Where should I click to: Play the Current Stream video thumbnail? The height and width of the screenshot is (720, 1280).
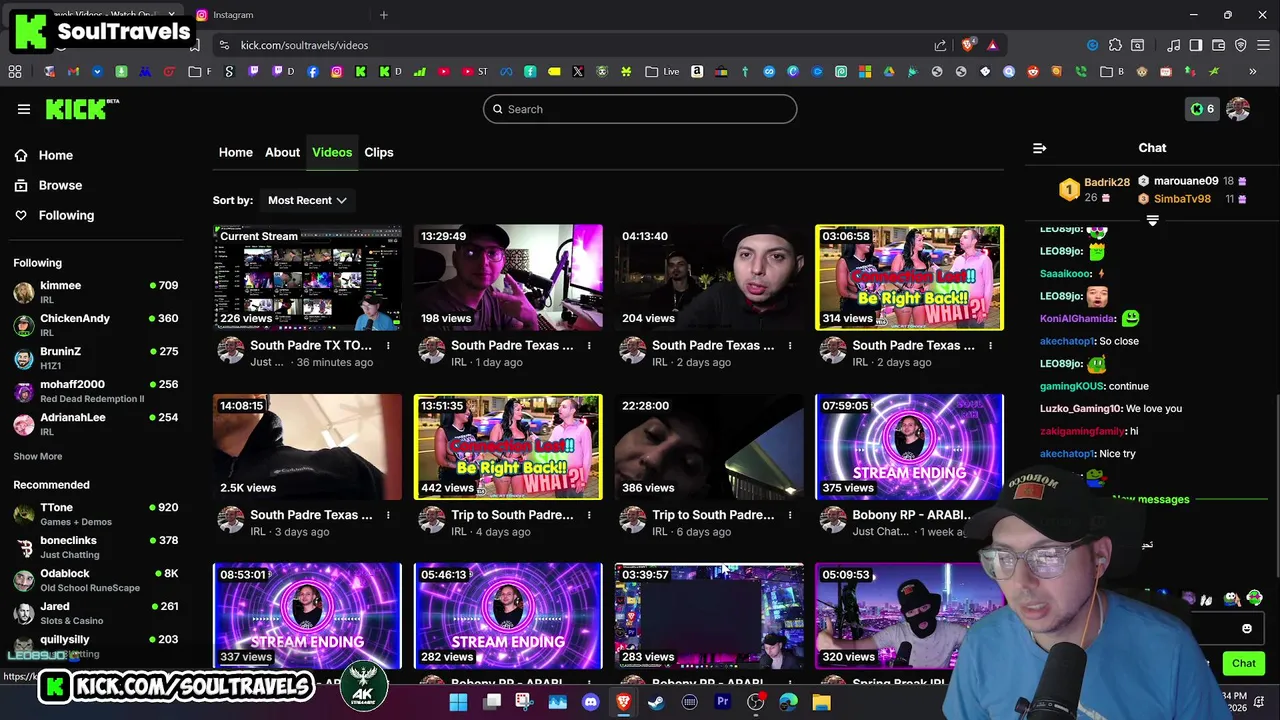click(307, 277)
